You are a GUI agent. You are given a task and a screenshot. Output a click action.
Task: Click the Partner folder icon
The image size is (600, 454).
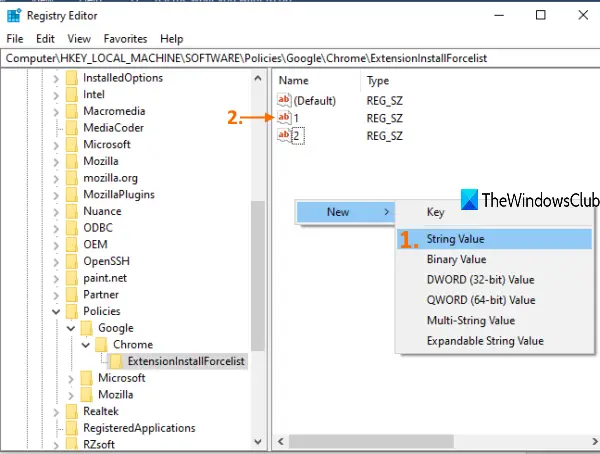(x=72, y=295)
